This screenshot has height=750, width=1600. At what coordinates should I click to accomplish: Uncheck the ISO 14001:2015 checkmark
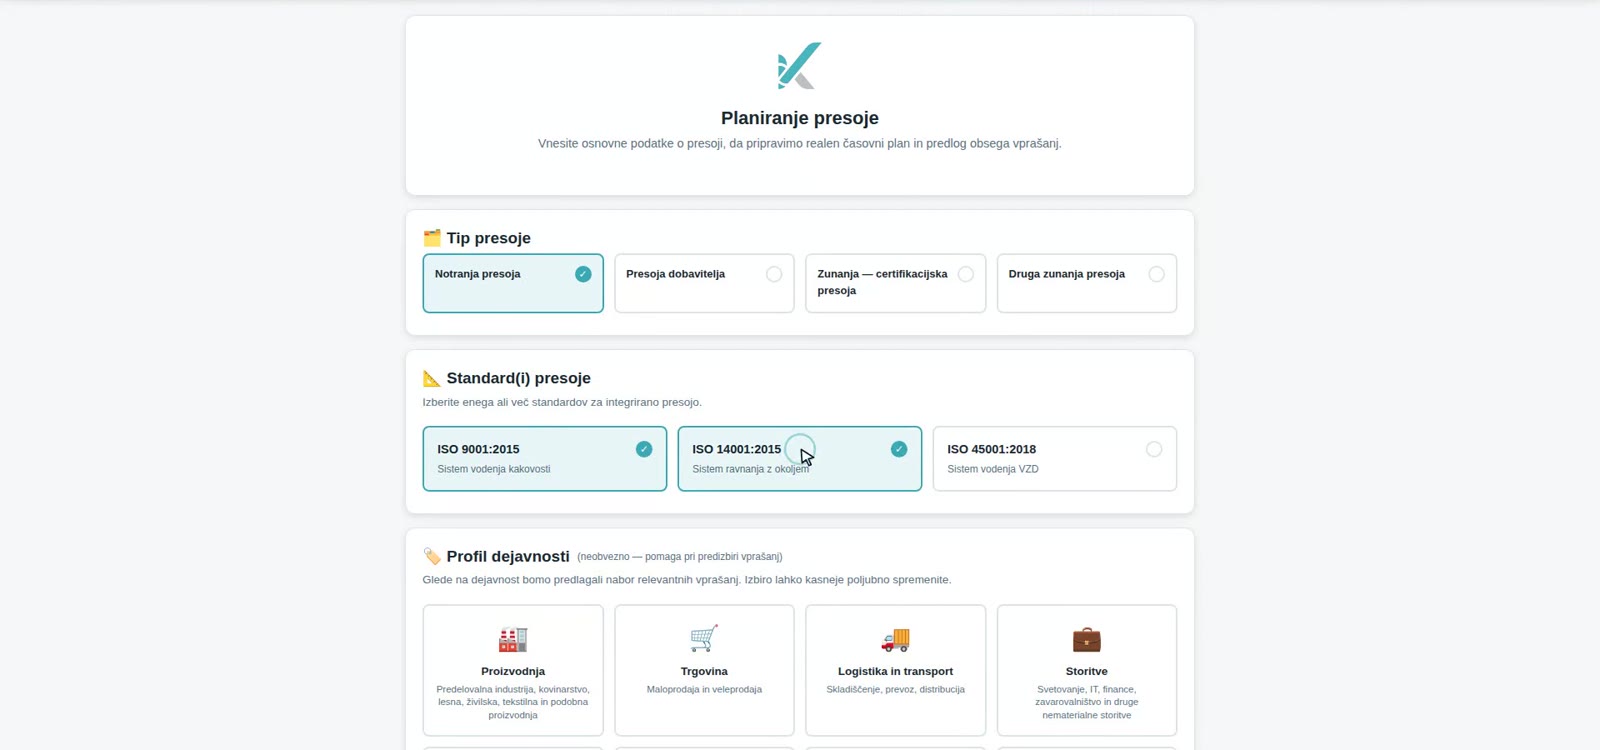[x=899, y=449]
